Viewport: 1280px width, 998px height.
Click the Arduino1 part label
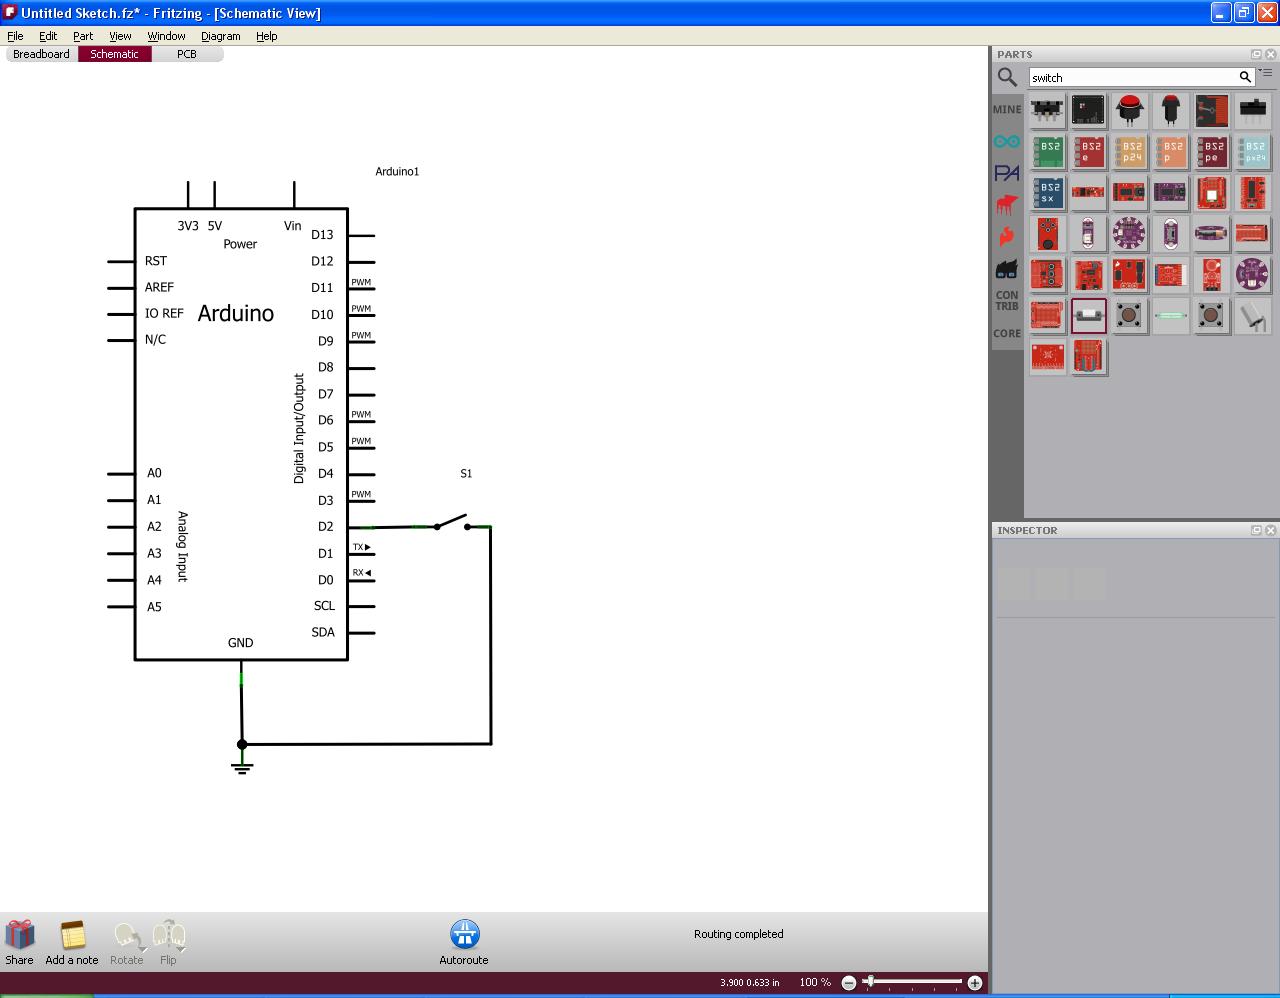pyautogui.click(x=397, y=171)
